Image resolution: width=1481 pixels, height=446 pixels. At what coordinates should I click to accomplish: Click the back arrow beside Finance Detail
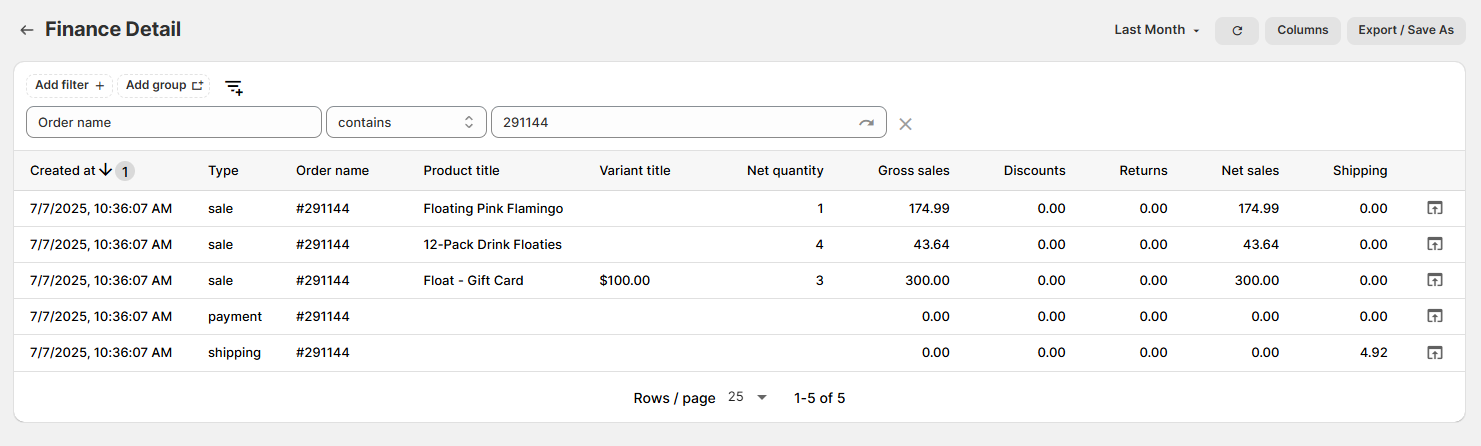pyautogui.click(x=27, y=30)
